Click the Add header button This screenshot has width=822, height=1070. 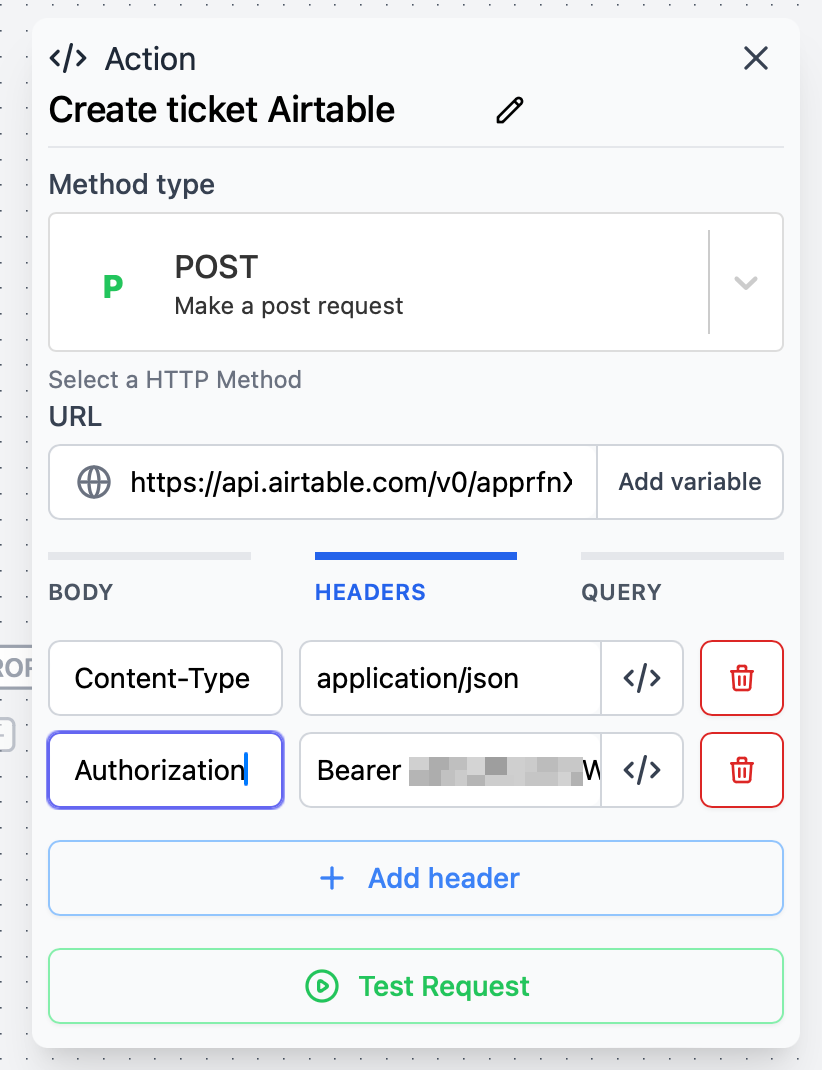coord(416,878)
